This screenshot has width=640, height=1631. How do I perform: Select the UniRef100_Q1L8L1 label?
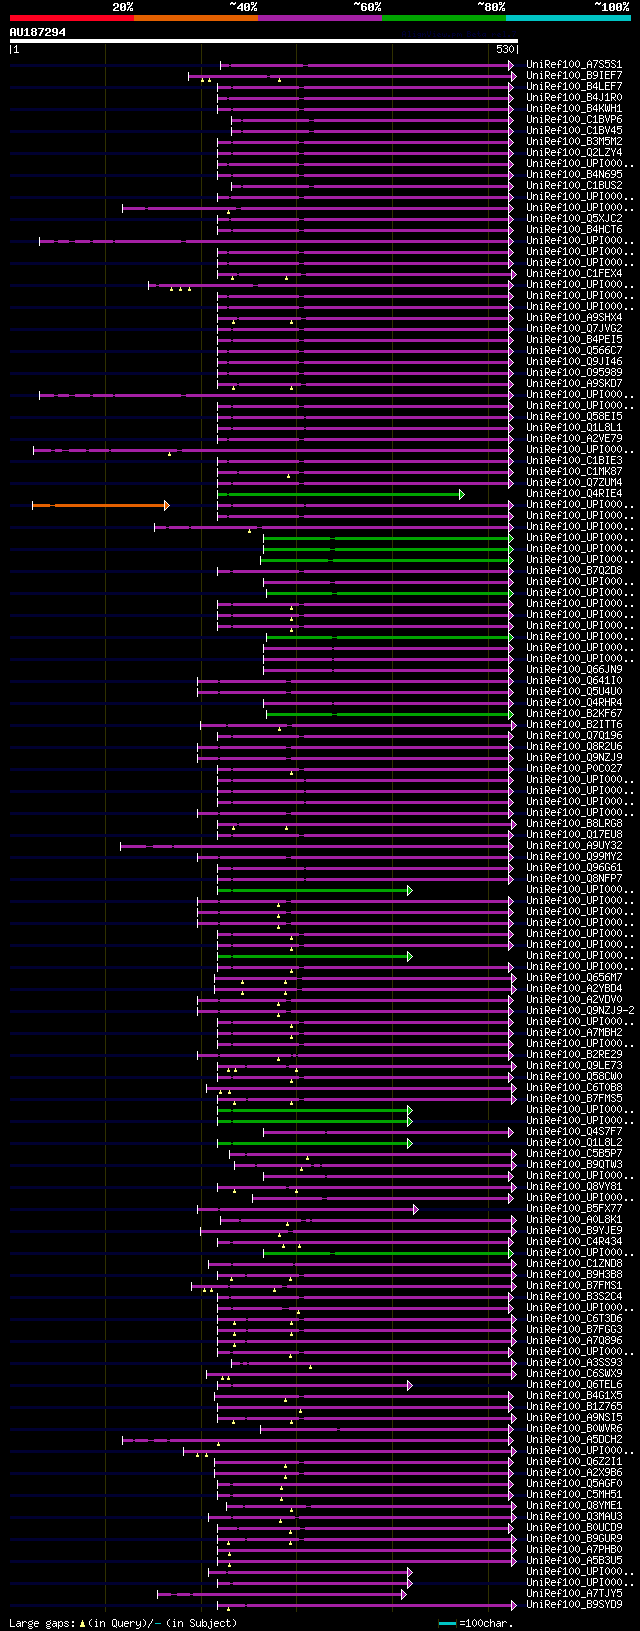[x=574, y=428]
